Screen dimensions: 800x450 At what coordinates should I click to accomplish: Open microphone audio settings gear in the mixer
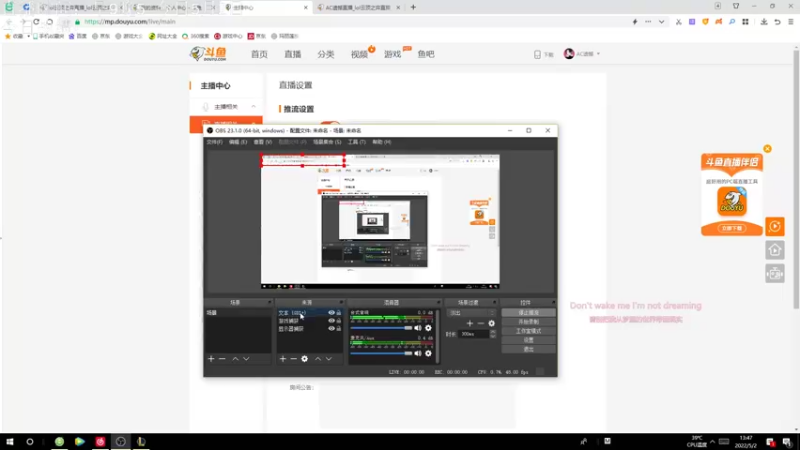click(x=428, y=353)
